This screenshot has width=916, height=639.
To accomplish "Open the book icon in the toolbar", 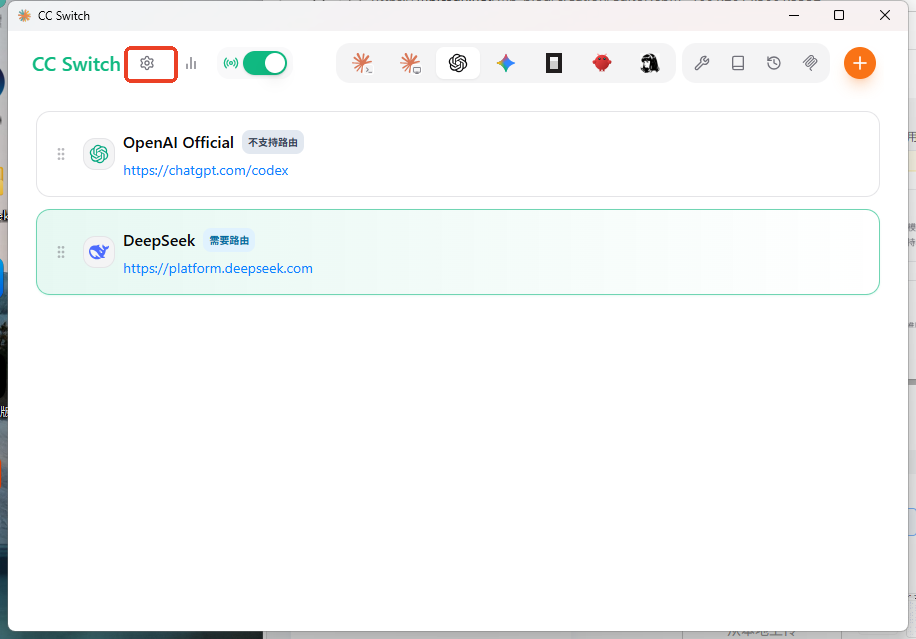I will (738, 63).
